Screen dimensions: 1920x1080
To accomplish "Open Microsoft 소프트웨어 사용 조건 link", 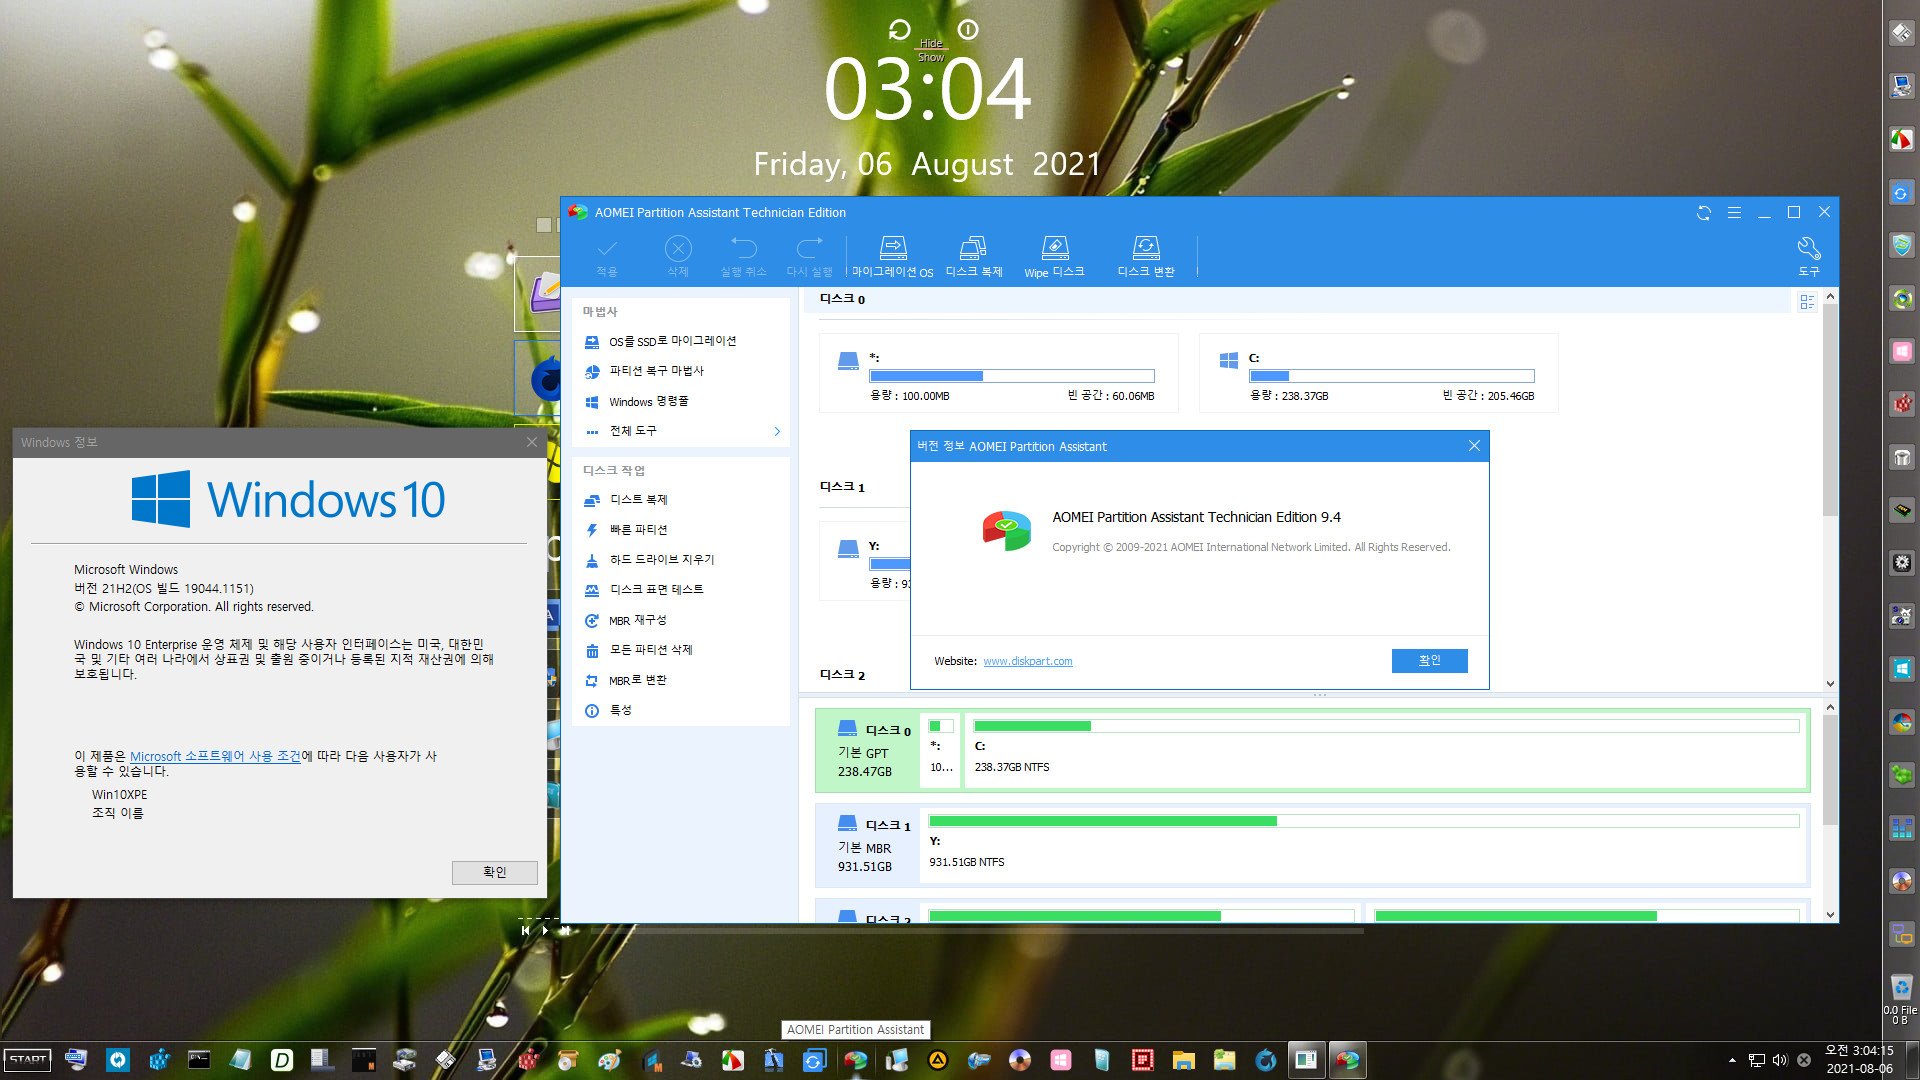I will [x=215, y=756].
